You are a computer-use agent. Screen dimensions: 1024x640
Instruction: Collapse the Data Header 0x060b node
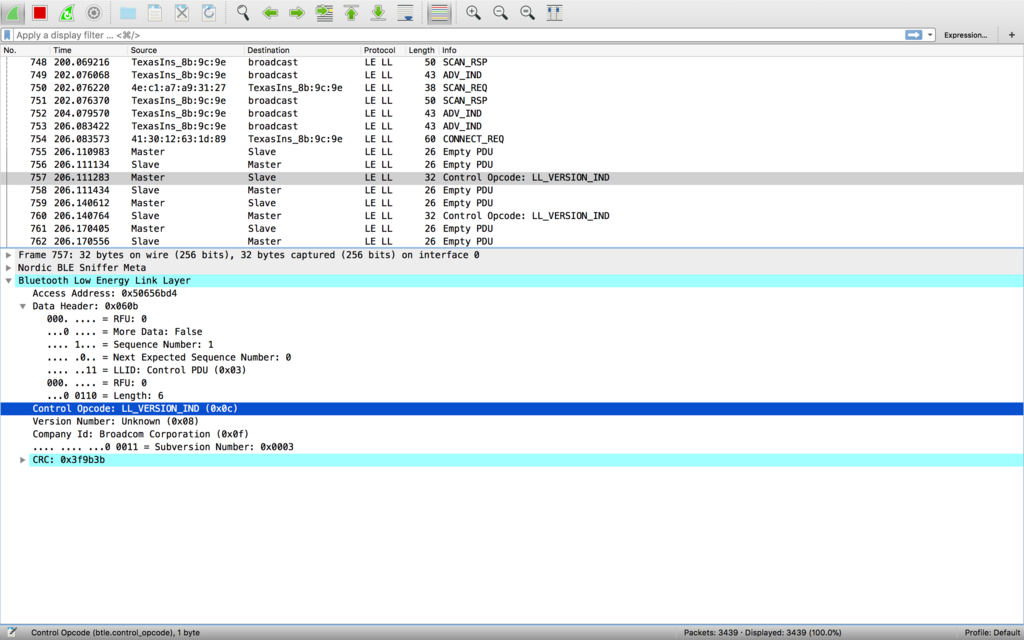pyautogui.click(x=23, y=306)
